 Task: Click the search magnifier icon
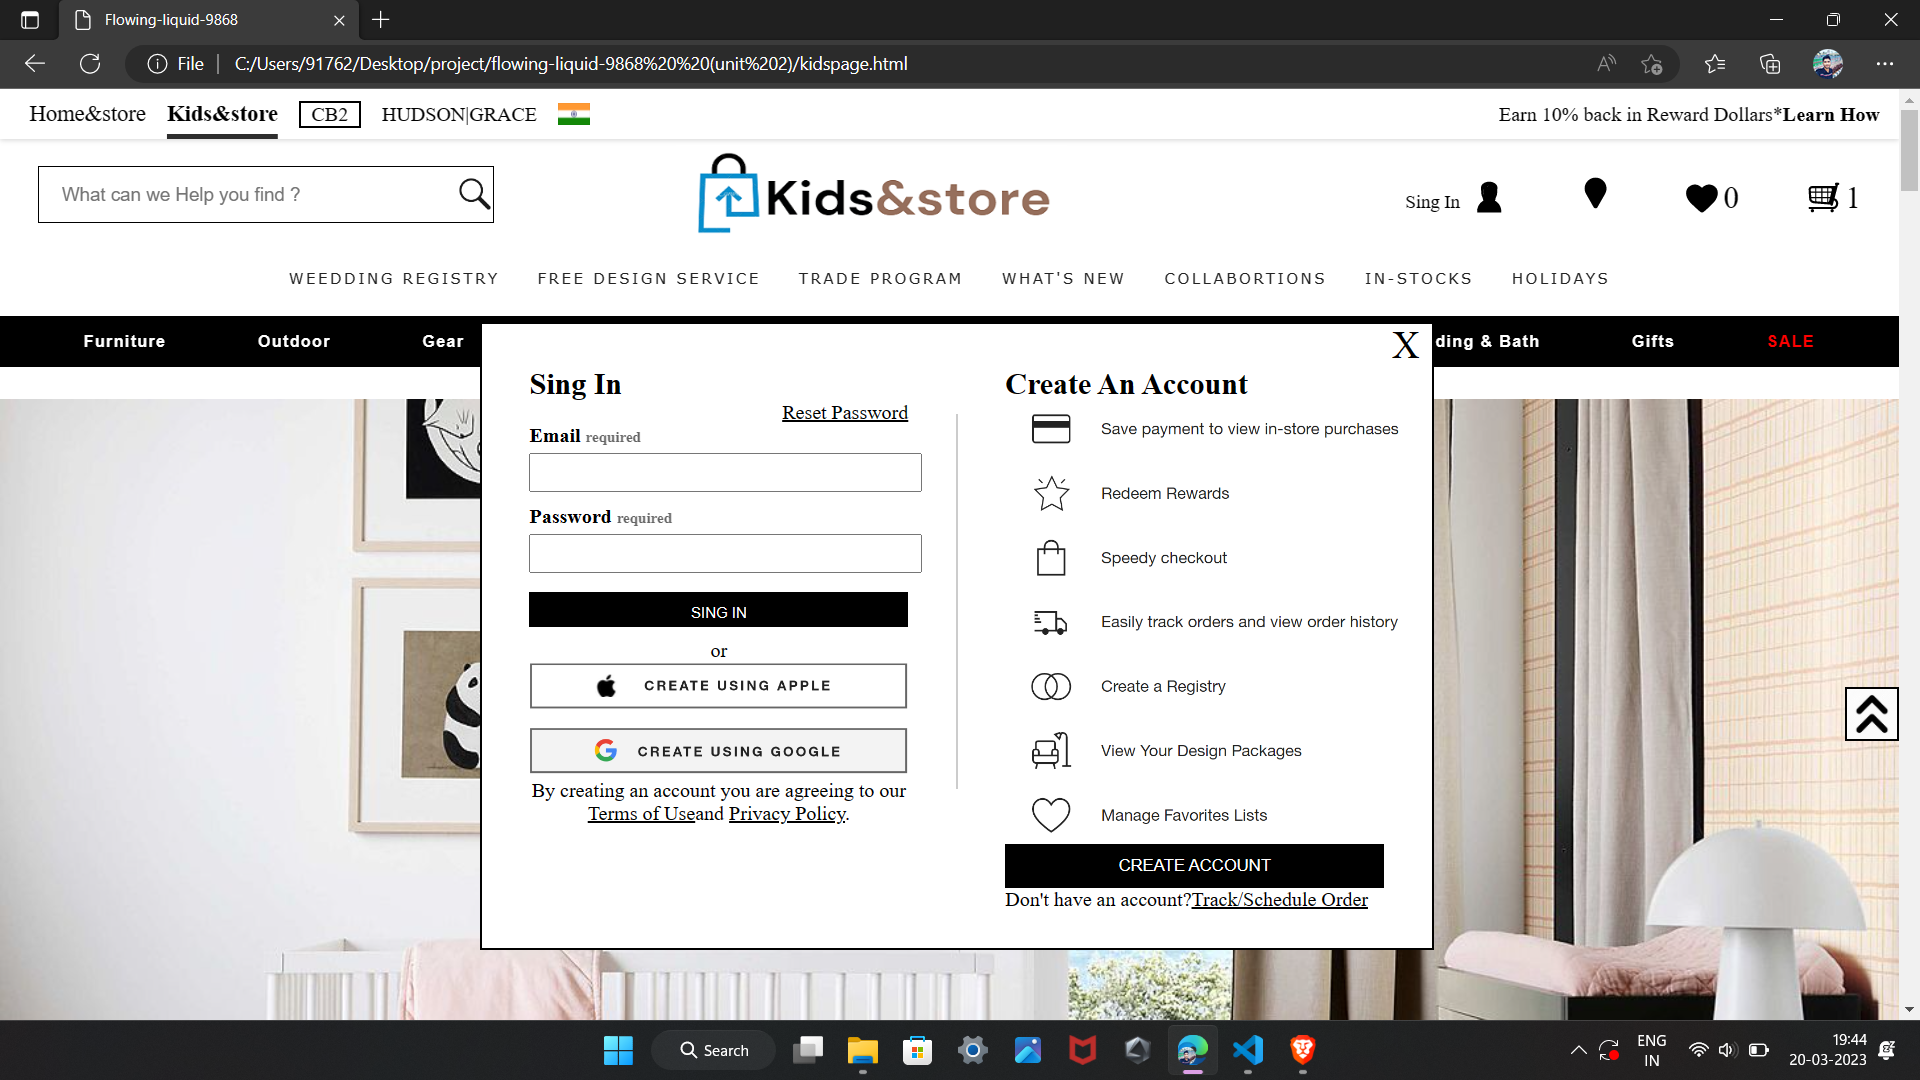[x=471, y=192]
